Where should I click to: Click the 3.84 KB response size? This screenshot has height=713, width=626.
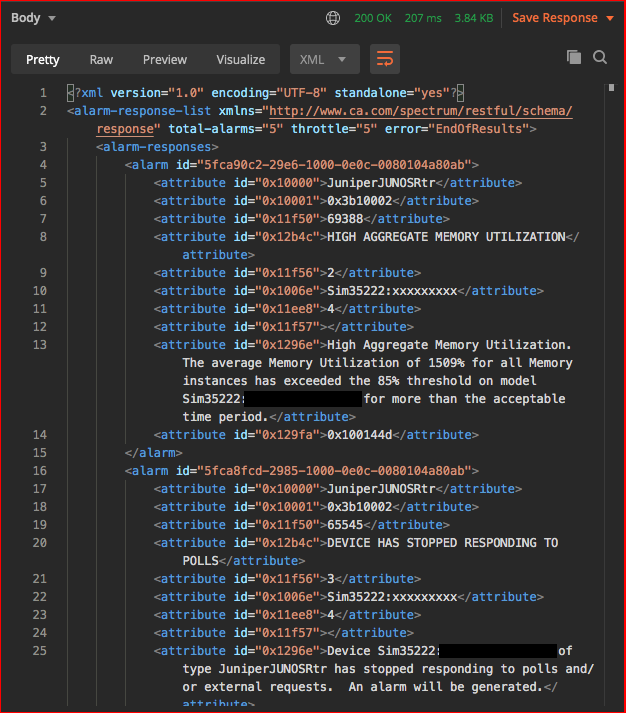[x=472, y=18]
